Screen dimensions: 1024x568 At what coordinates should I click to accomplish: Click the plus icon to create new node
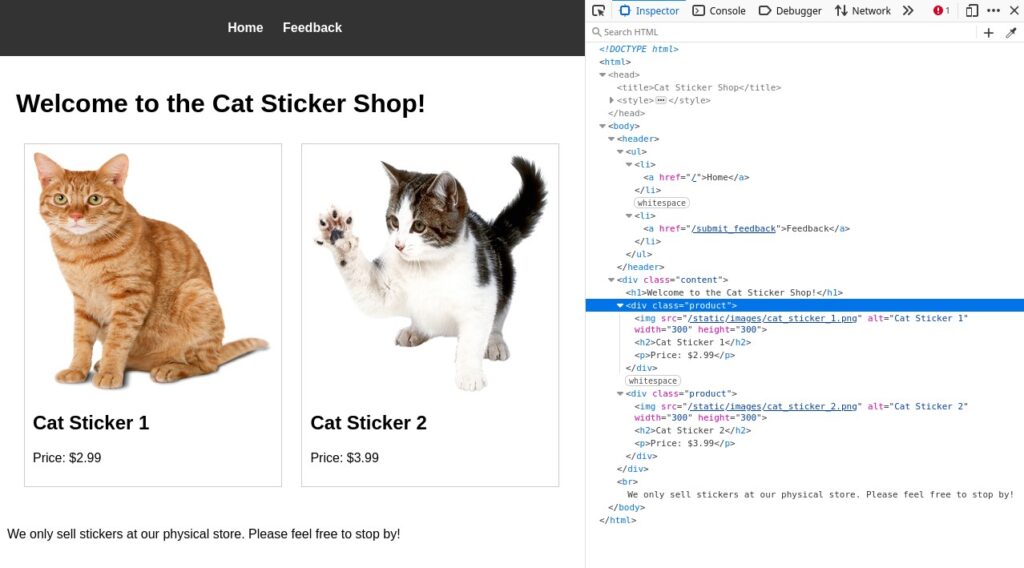[x=989, y=32]
